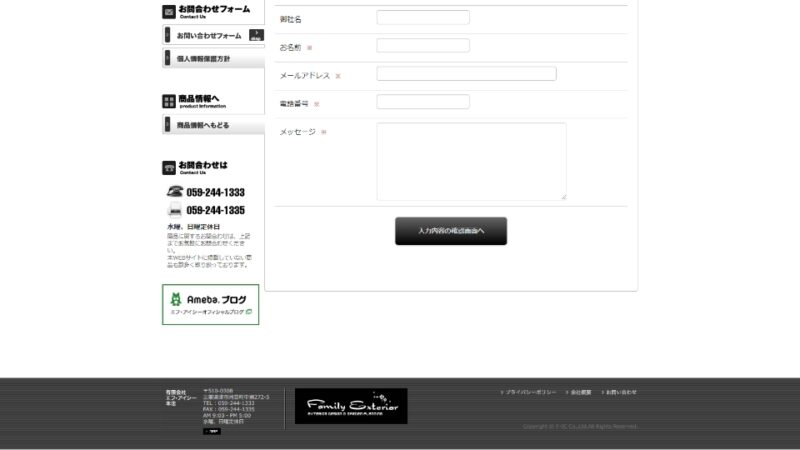Click お問い合わせ footer link
The height and width of the screenshot is (450, 800).
coord(620,392)
